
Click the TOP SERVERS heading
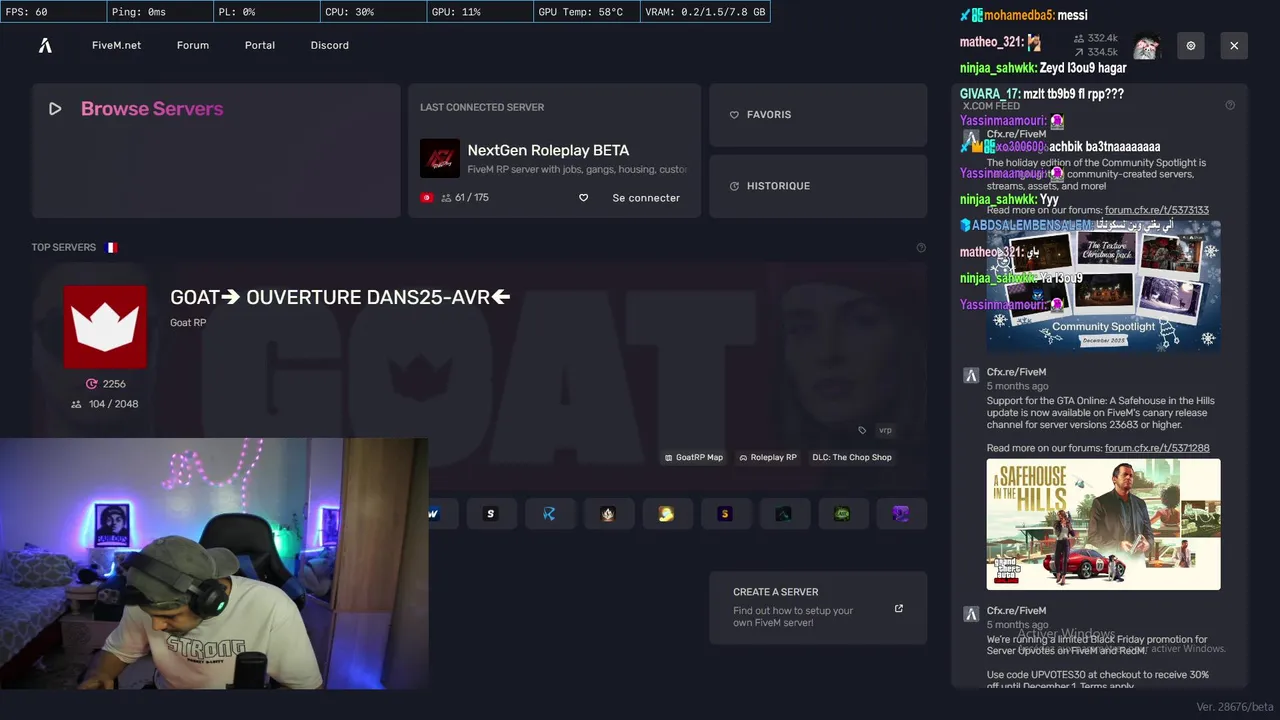click(x=64, y=247)
